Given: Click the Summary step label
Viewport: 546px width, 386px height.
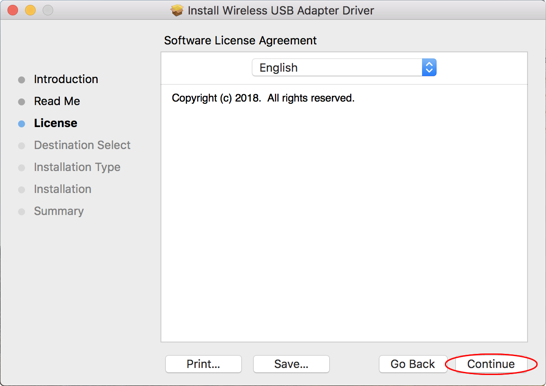Looking at the screenshot, I should click(59, 211).
